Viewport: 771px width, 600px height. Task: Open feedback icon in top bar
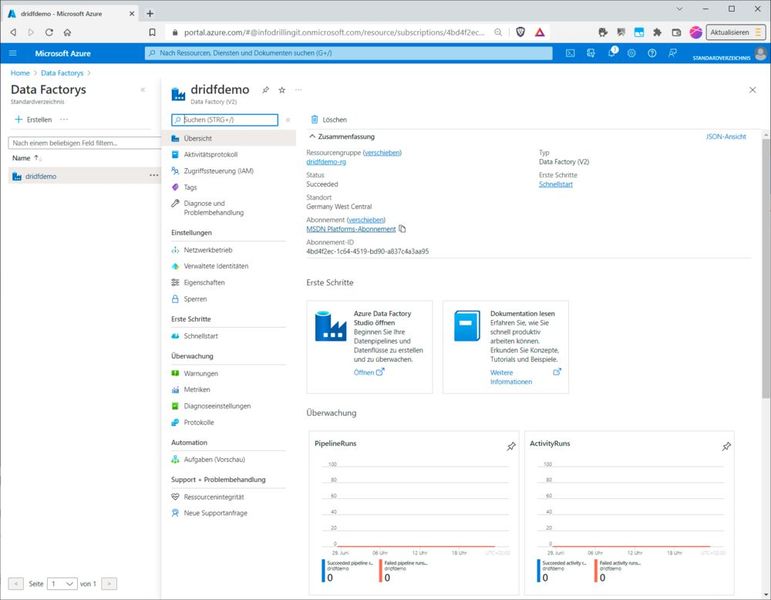point(672,53)
